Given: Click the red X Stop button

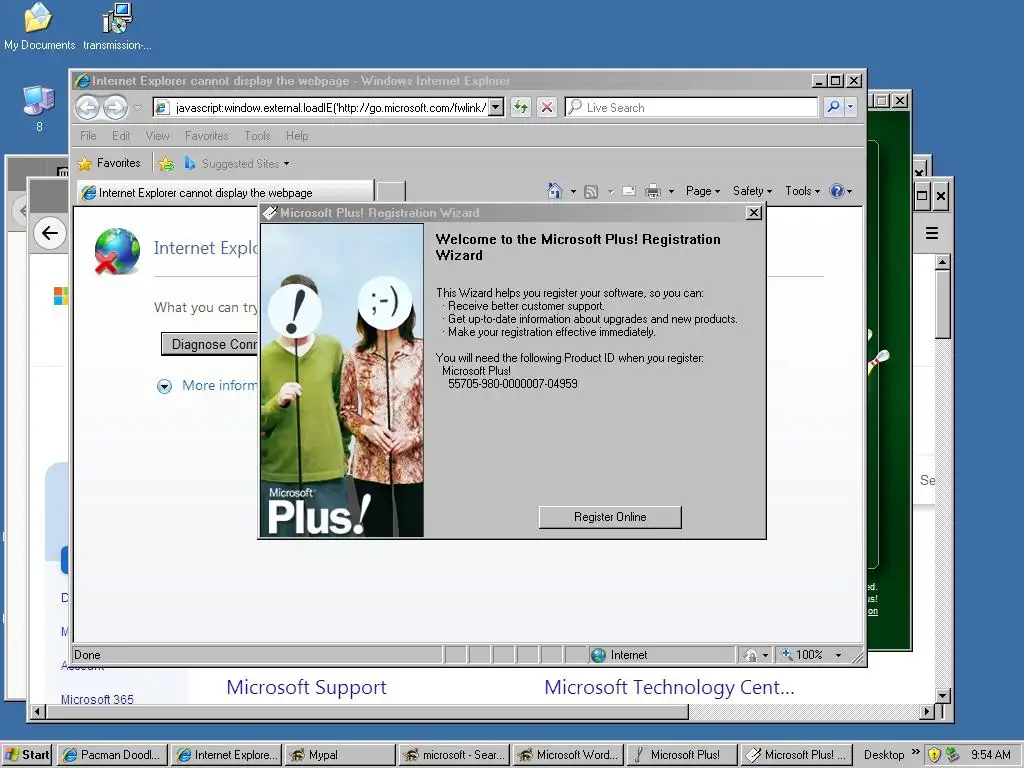Looking at the screenshot, I should [547, 107].
